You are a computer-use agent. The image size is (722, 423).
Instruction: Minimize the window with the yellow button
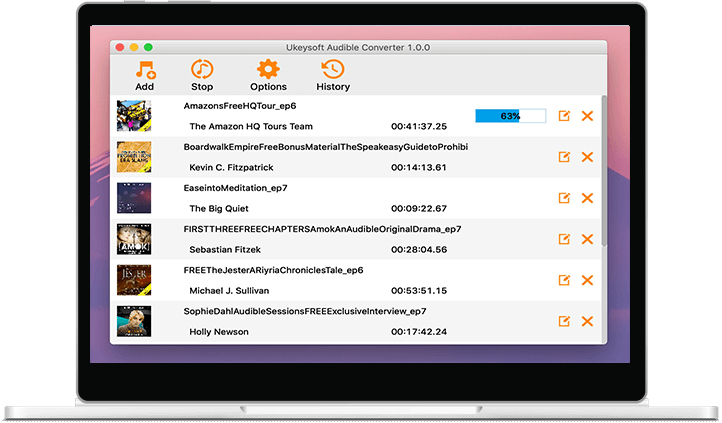[134, 47]
